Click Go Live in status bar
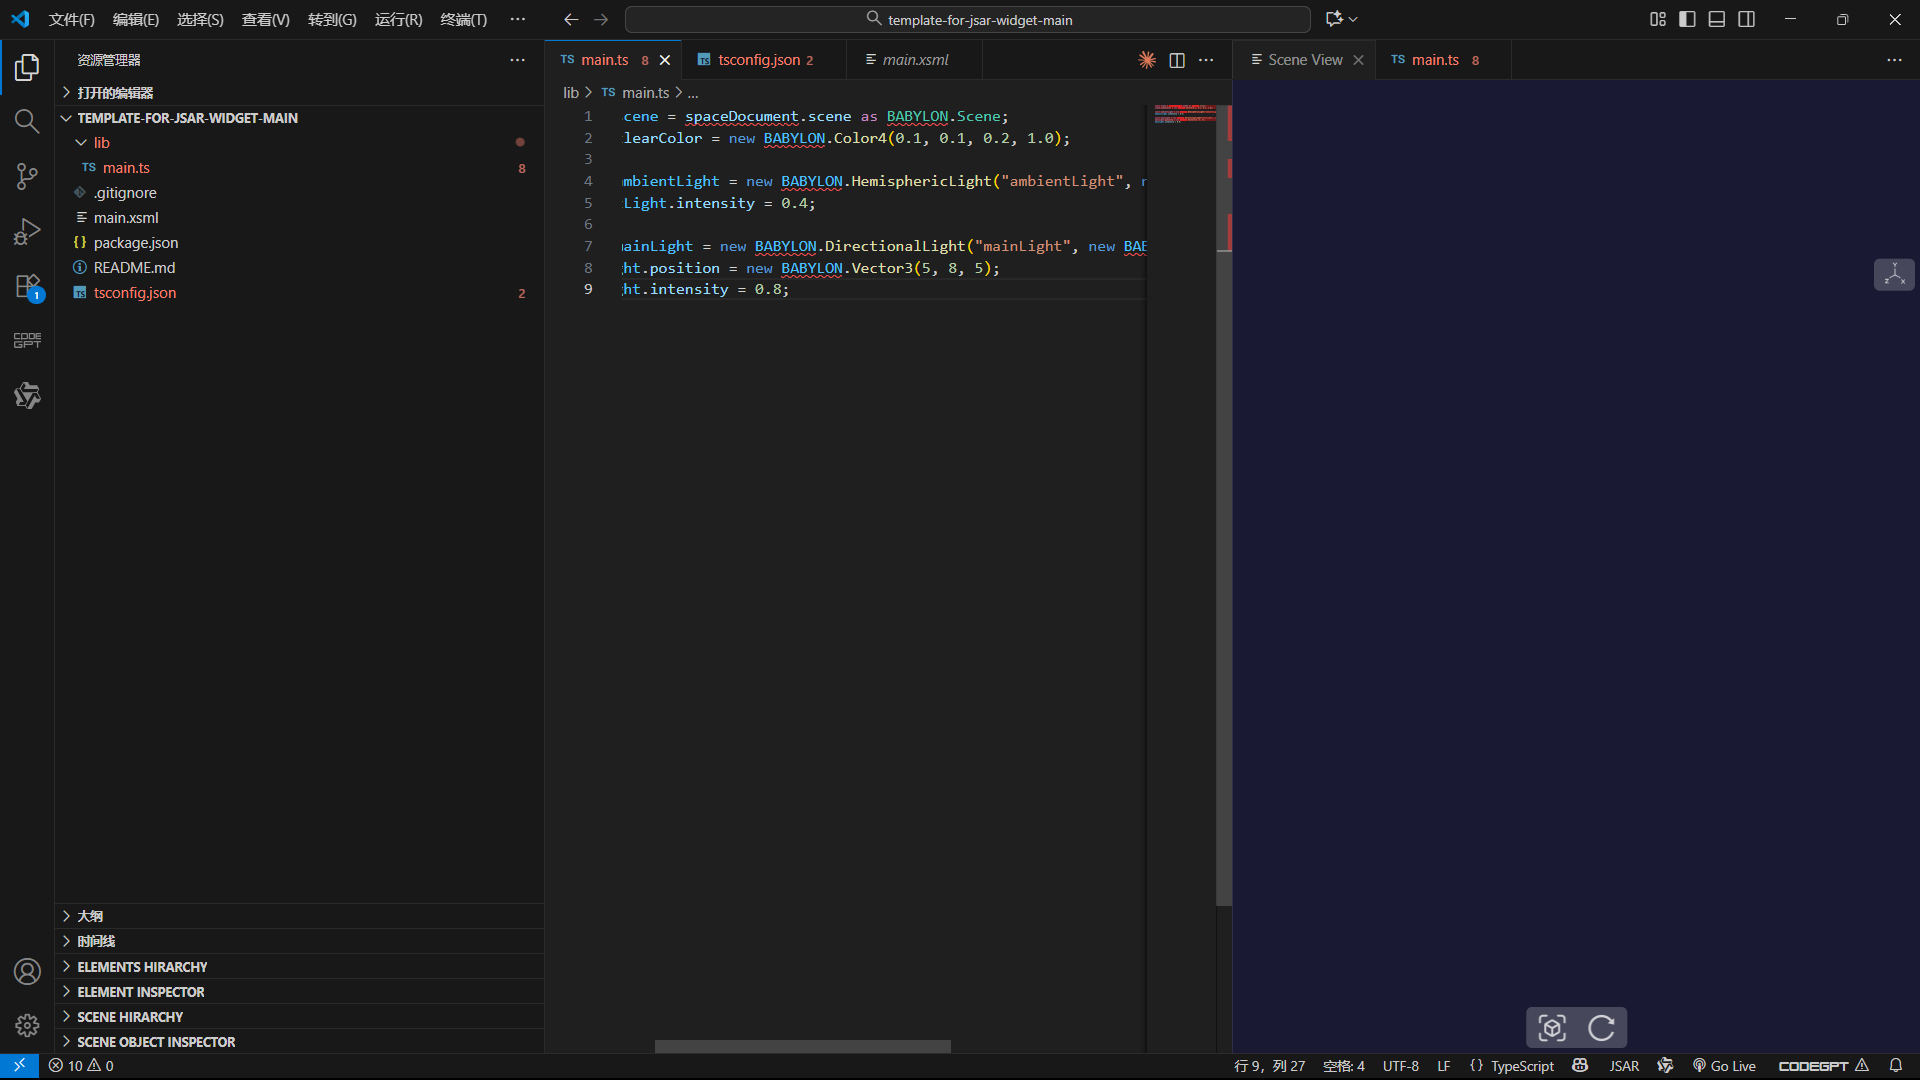1920x1080 pixels. 1724,1066
